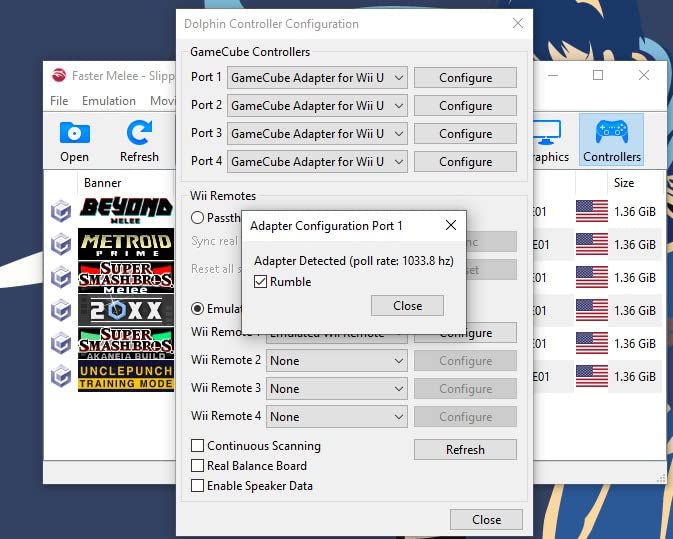Open Port 4 controller type dropdown
This screenshot has width=673, height=539.
(317, 162)
